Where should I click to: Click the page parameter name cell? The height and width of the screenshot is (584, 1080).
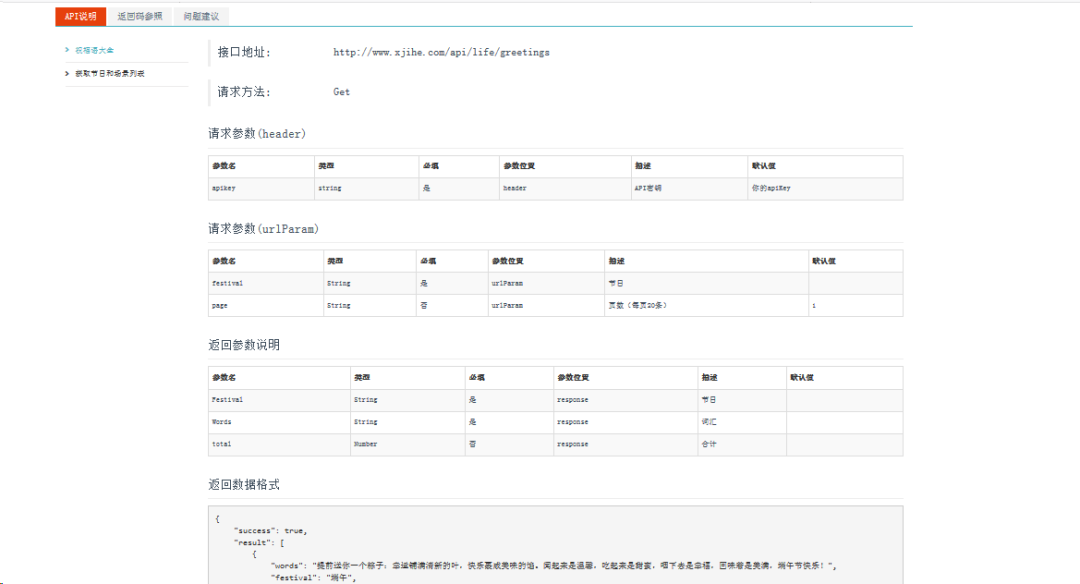pyautogui.click(x=266, y=306)
